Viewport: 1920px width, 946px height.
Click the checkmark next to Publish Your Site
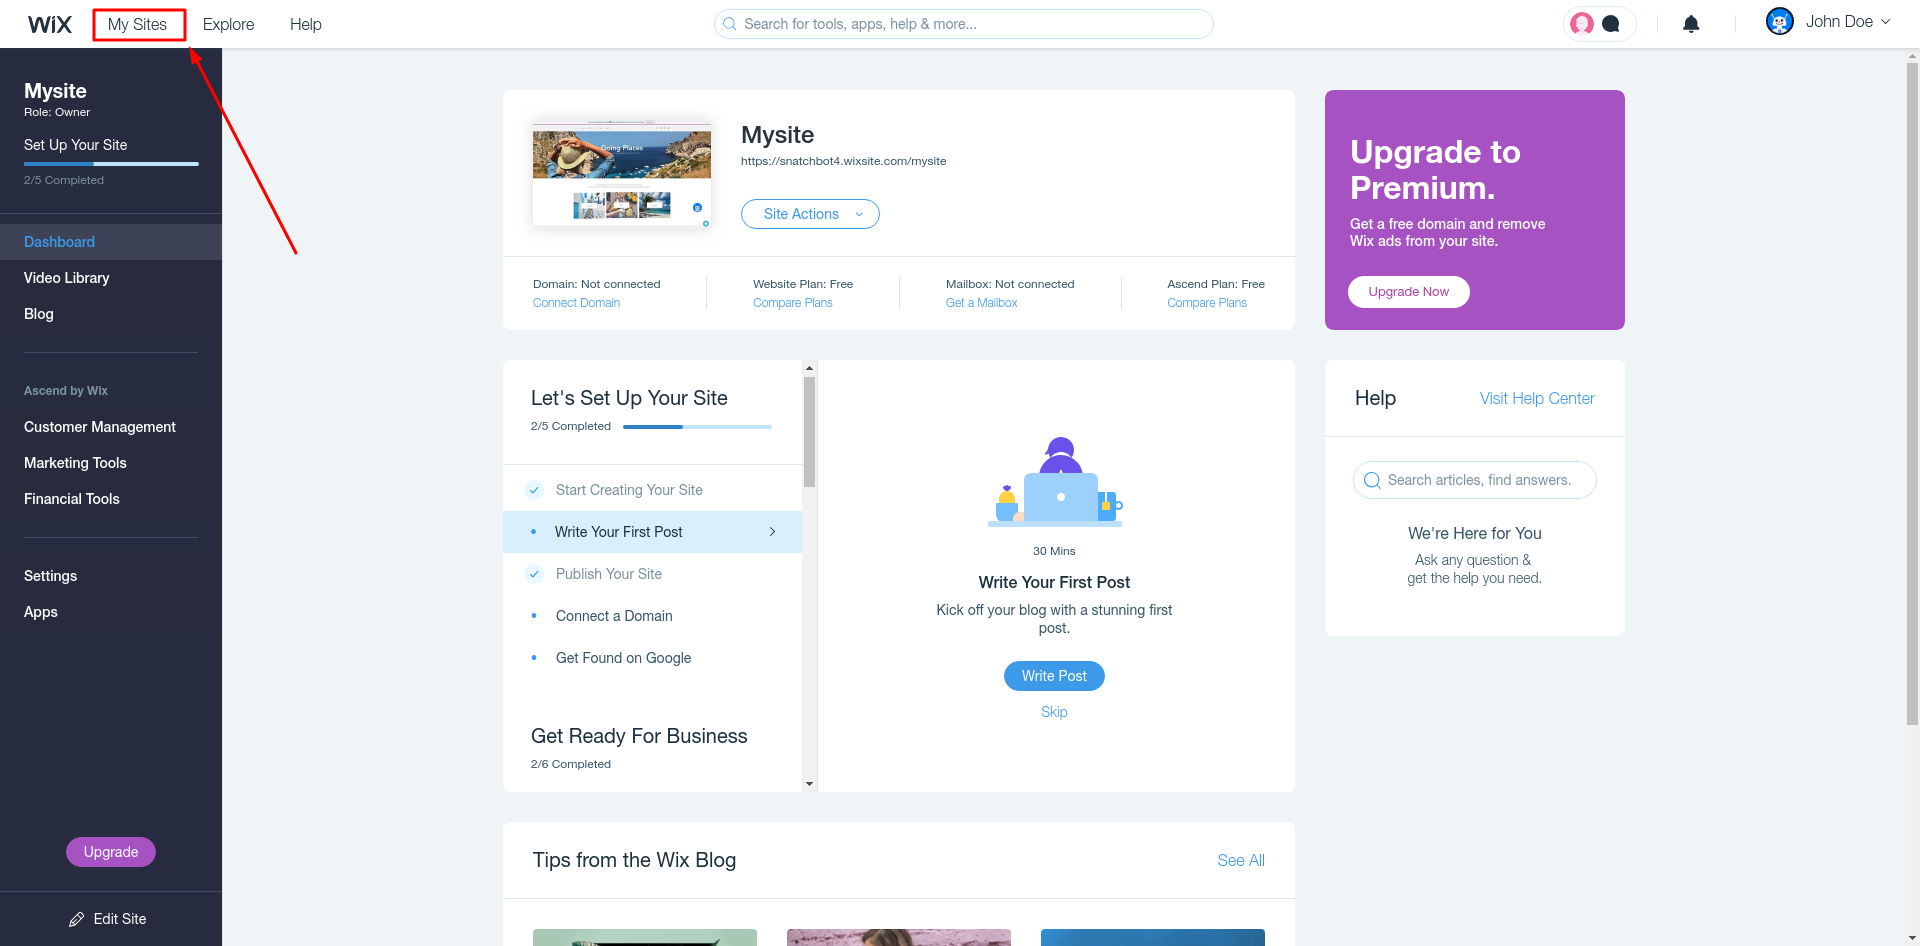pos(534,574)
